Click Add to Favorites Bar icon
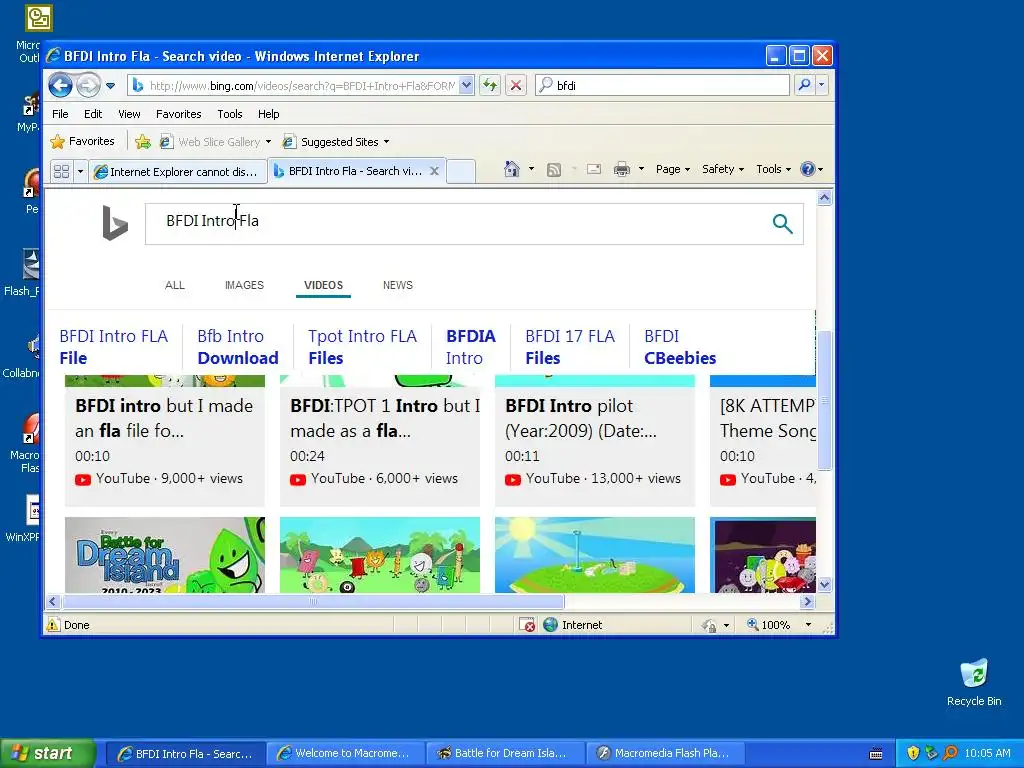Screen dimensions: 1024x768 coord(143,142)
